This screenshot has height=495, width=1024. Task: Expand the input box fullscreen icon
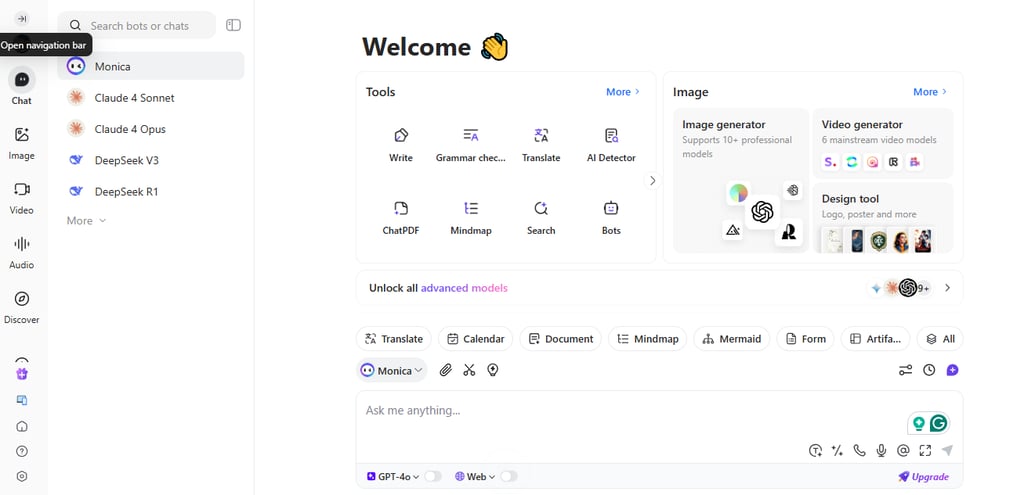(925, 450)
